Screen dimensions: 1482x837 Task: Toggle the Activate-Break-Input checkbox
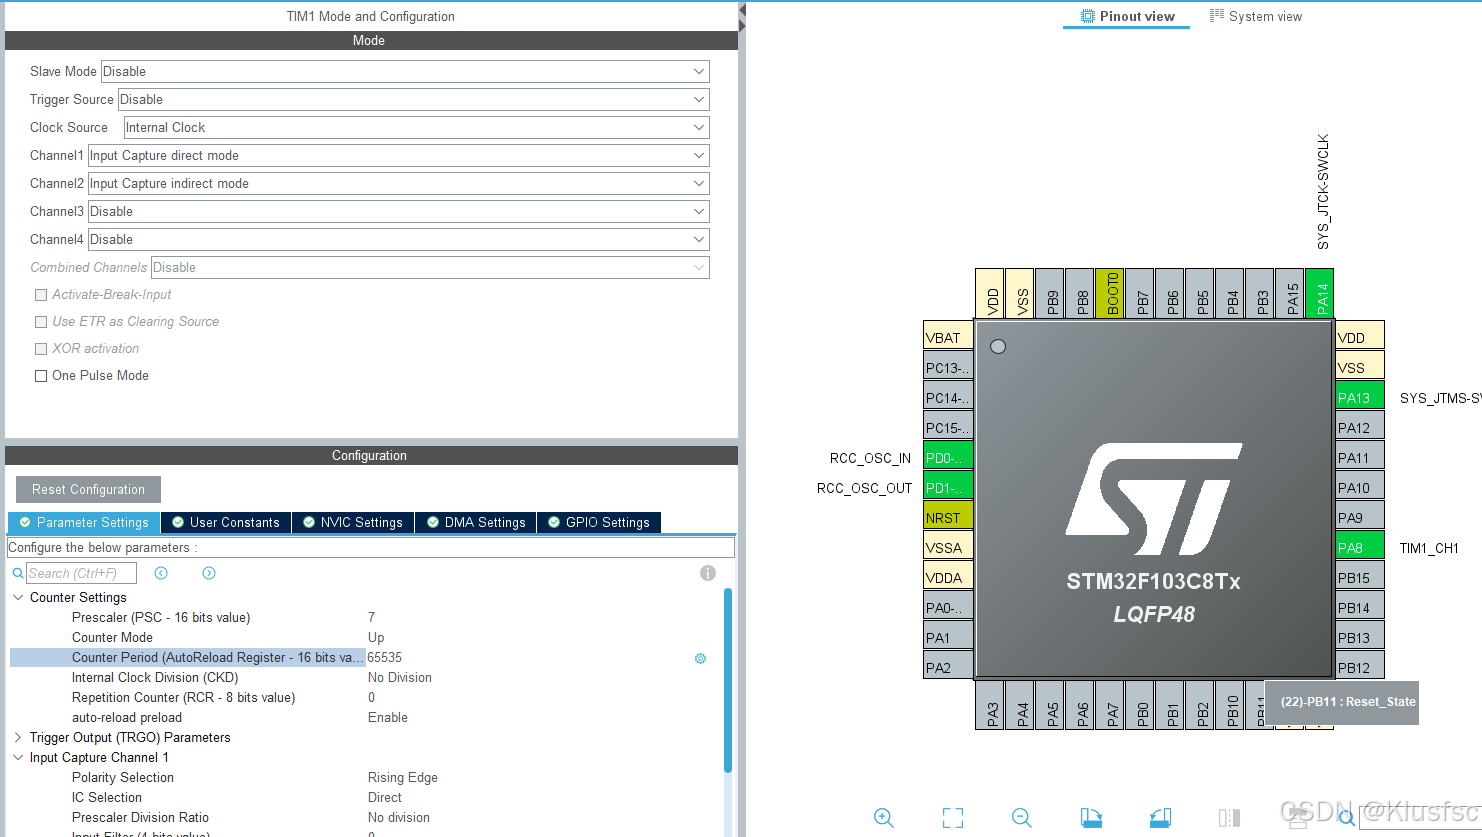(x=41, y=295)
